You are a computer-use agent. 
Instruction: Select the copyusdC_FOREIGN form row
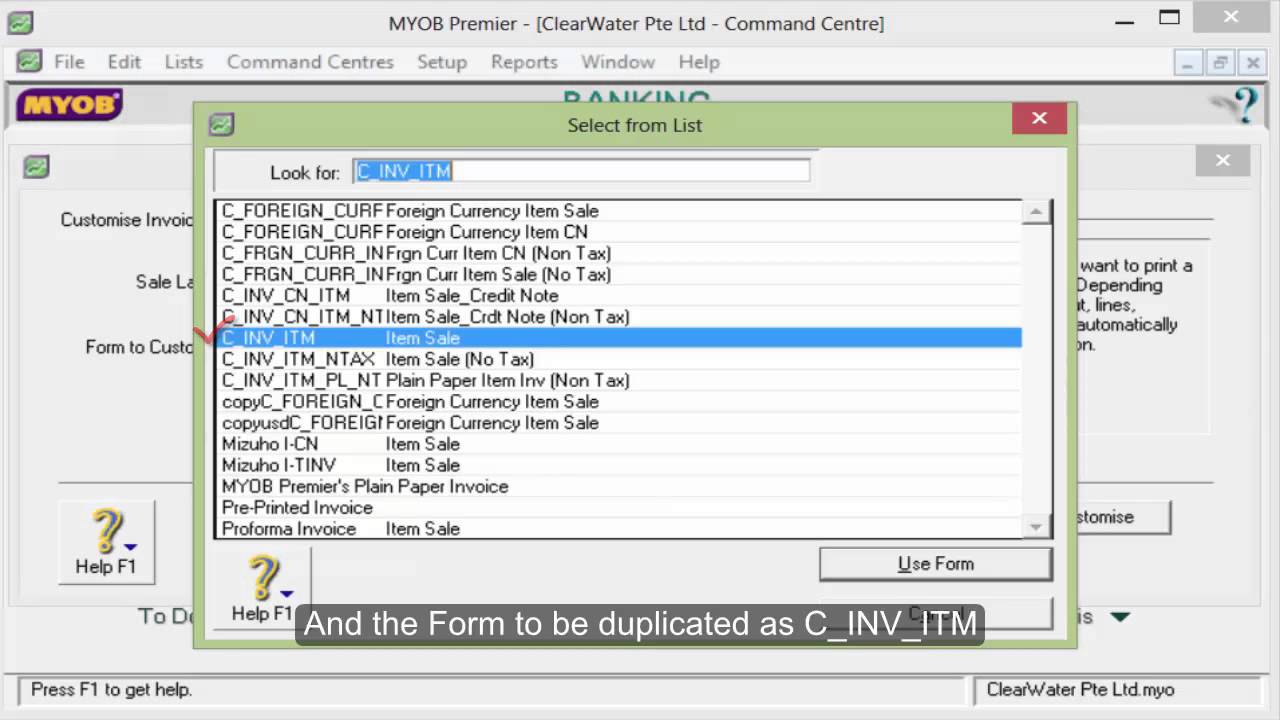(619, 423)
